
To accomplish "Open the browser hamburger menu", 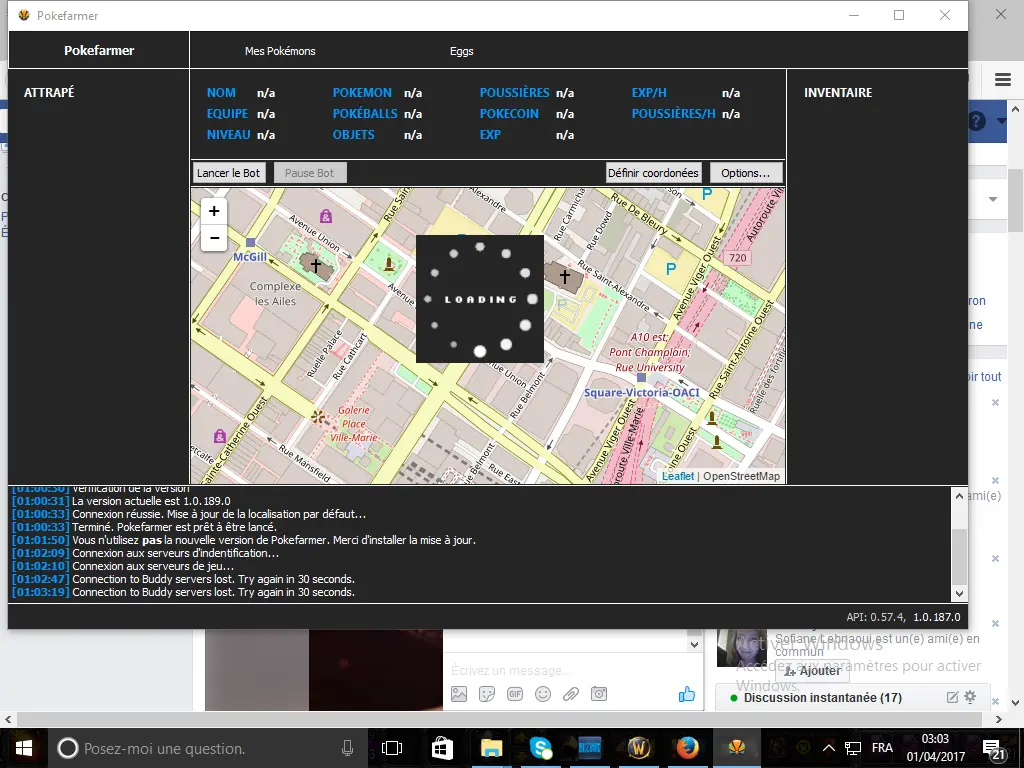I will pos(1003,80).
